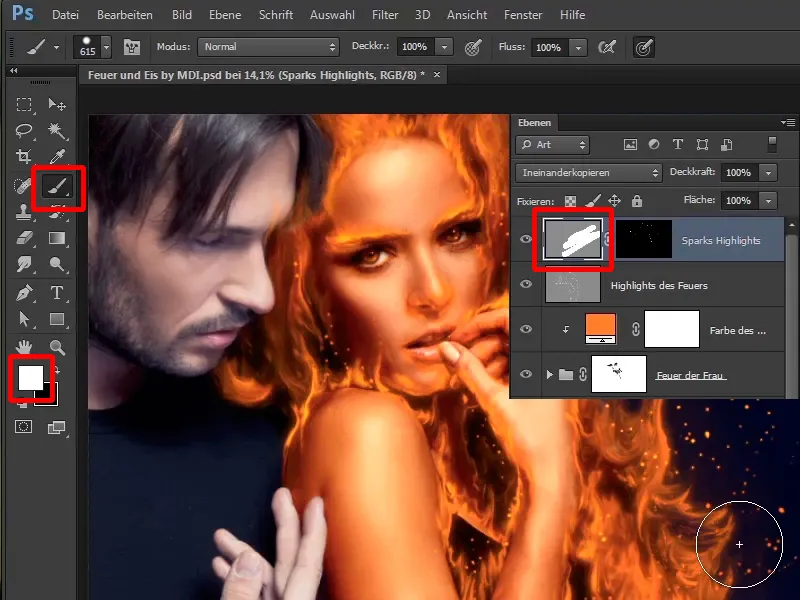Open the Filter menu
This screenshot has width=800, height=600.
385,15
